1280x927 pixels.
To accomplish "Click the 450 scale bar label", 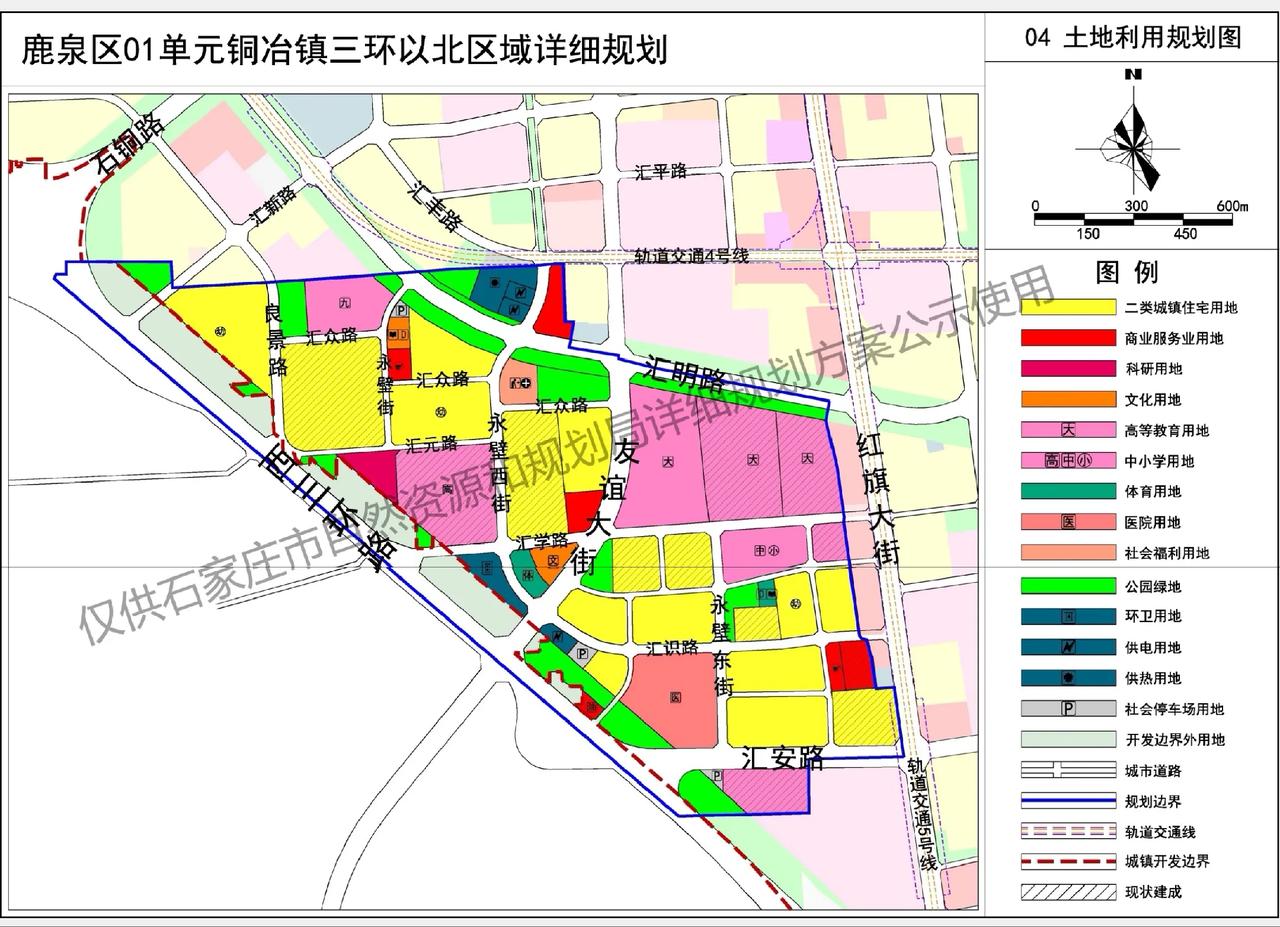I will tap(1184, 234).
